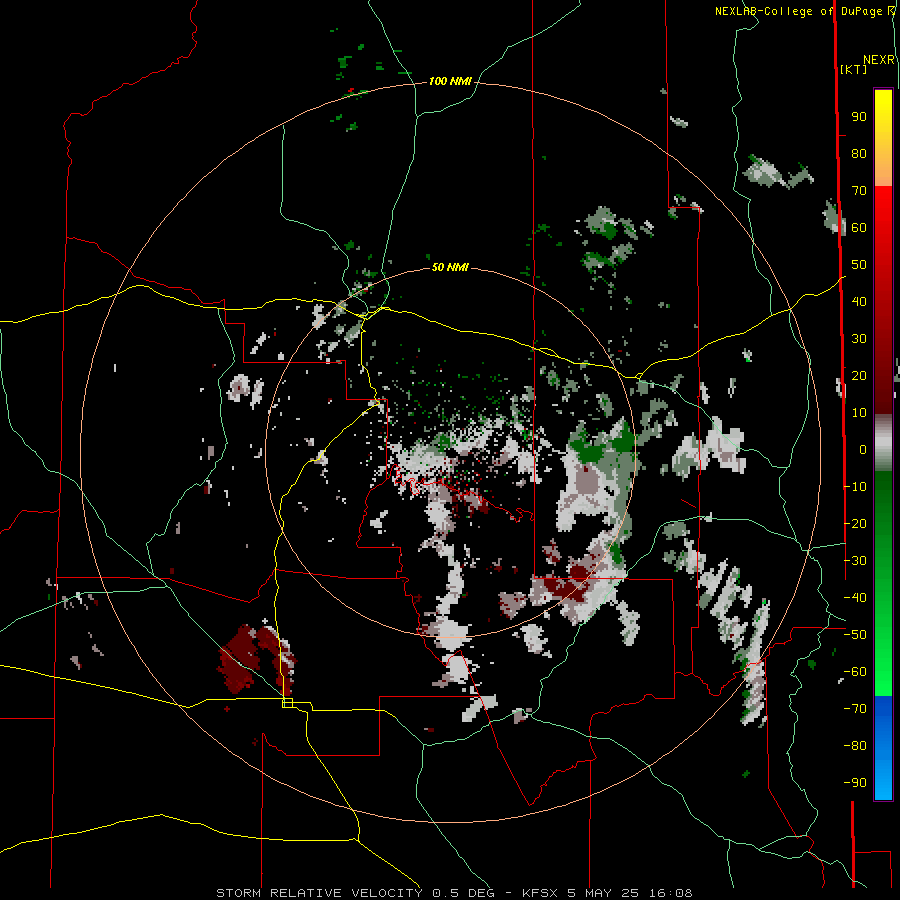Screen dimensions: 900x900
Task: Click the STORM RELATIVE VELOCITY caption text
Action: point(319,893)
